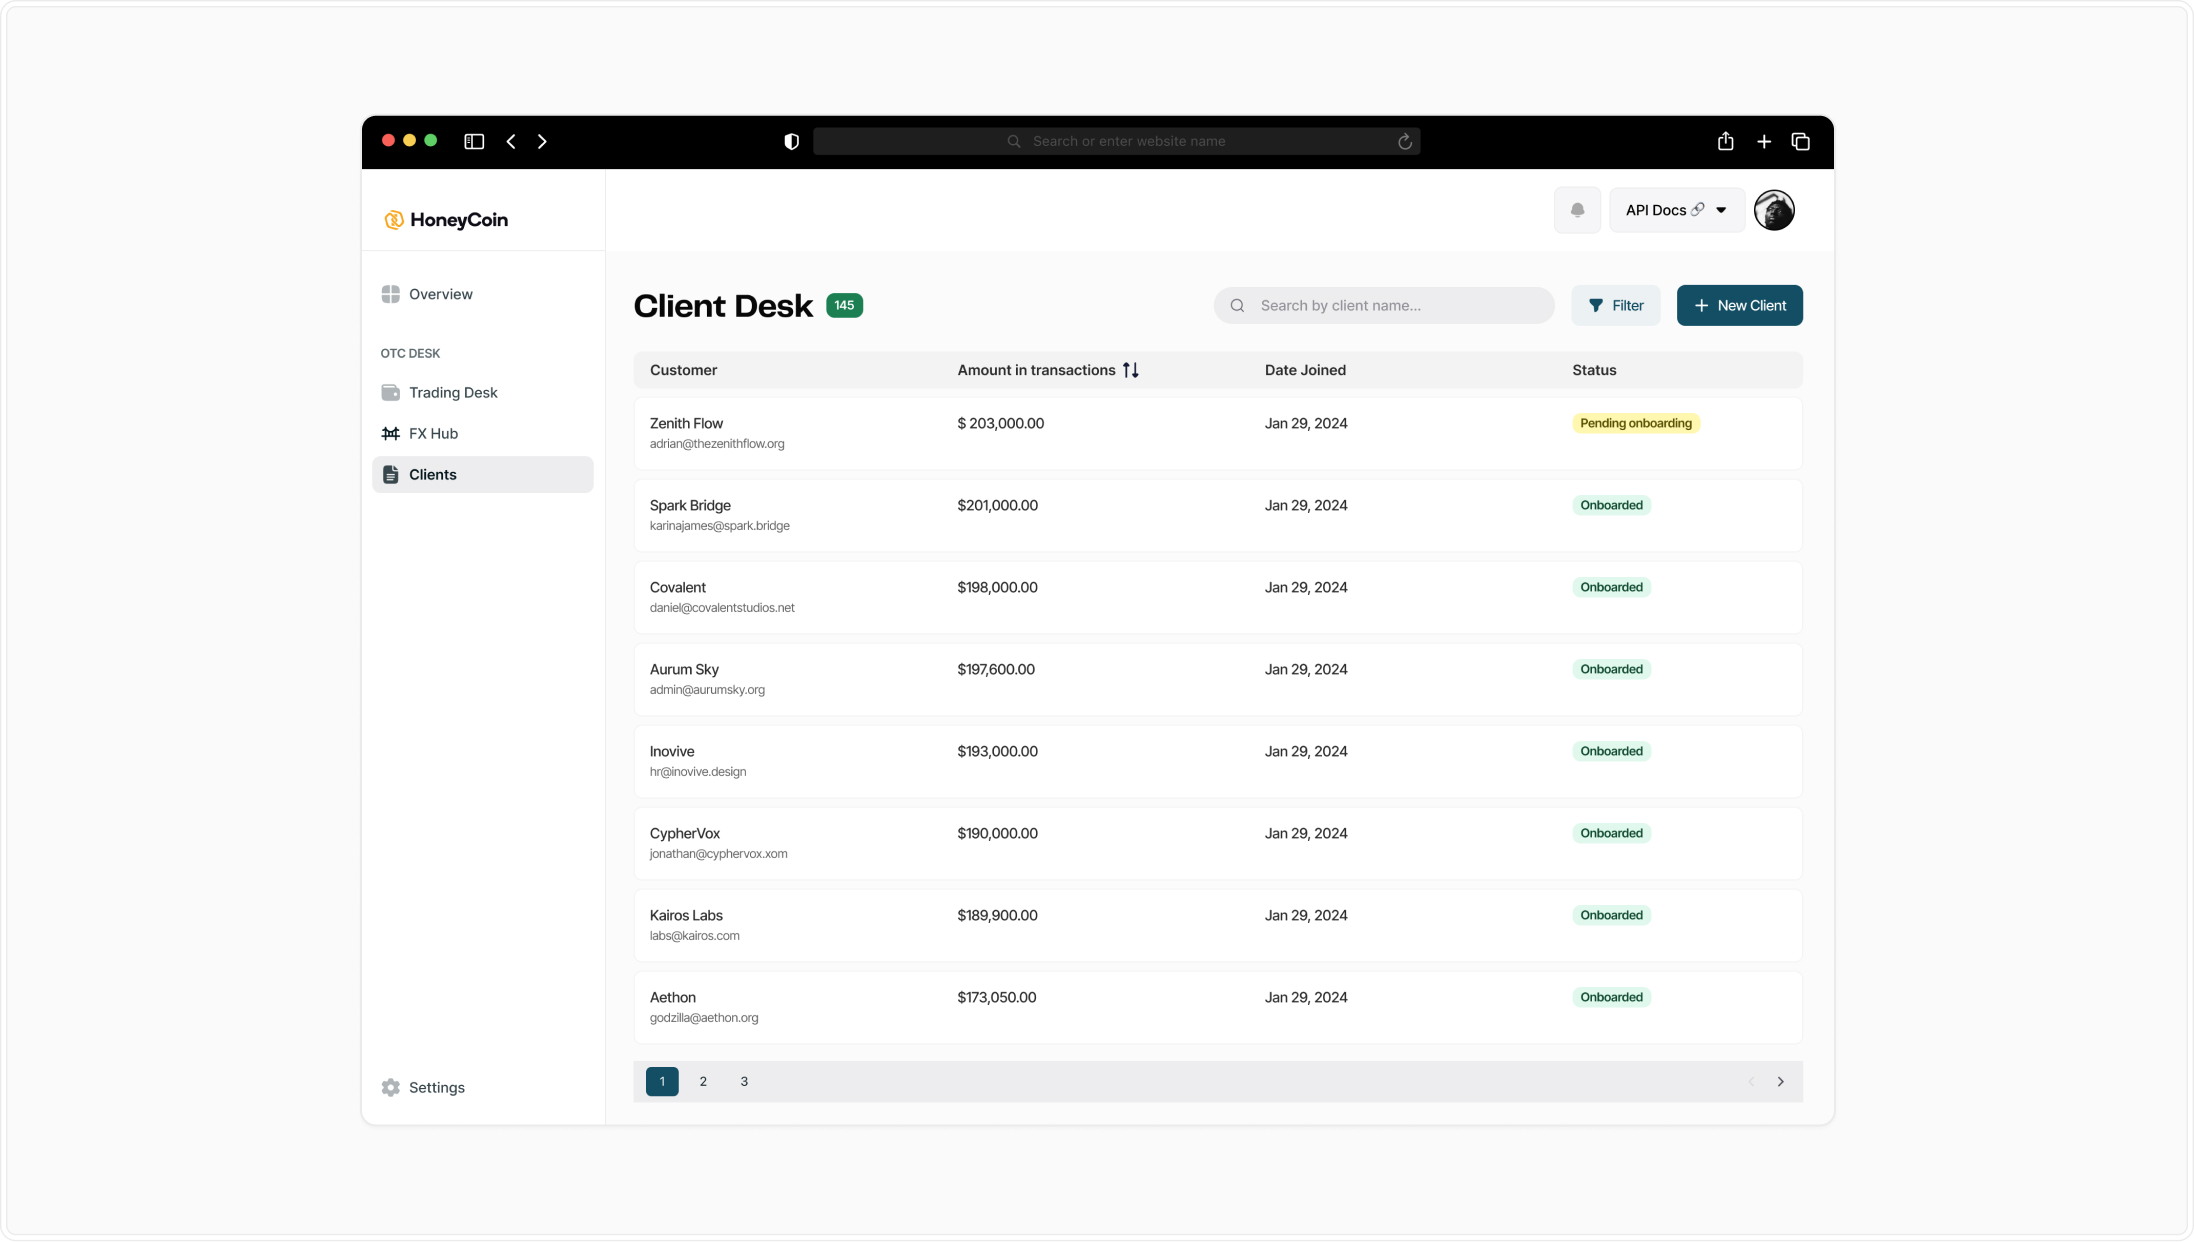Open a new browser tab with the plus icon
The image size is (2194, 1242).
tap(1764, 142)
